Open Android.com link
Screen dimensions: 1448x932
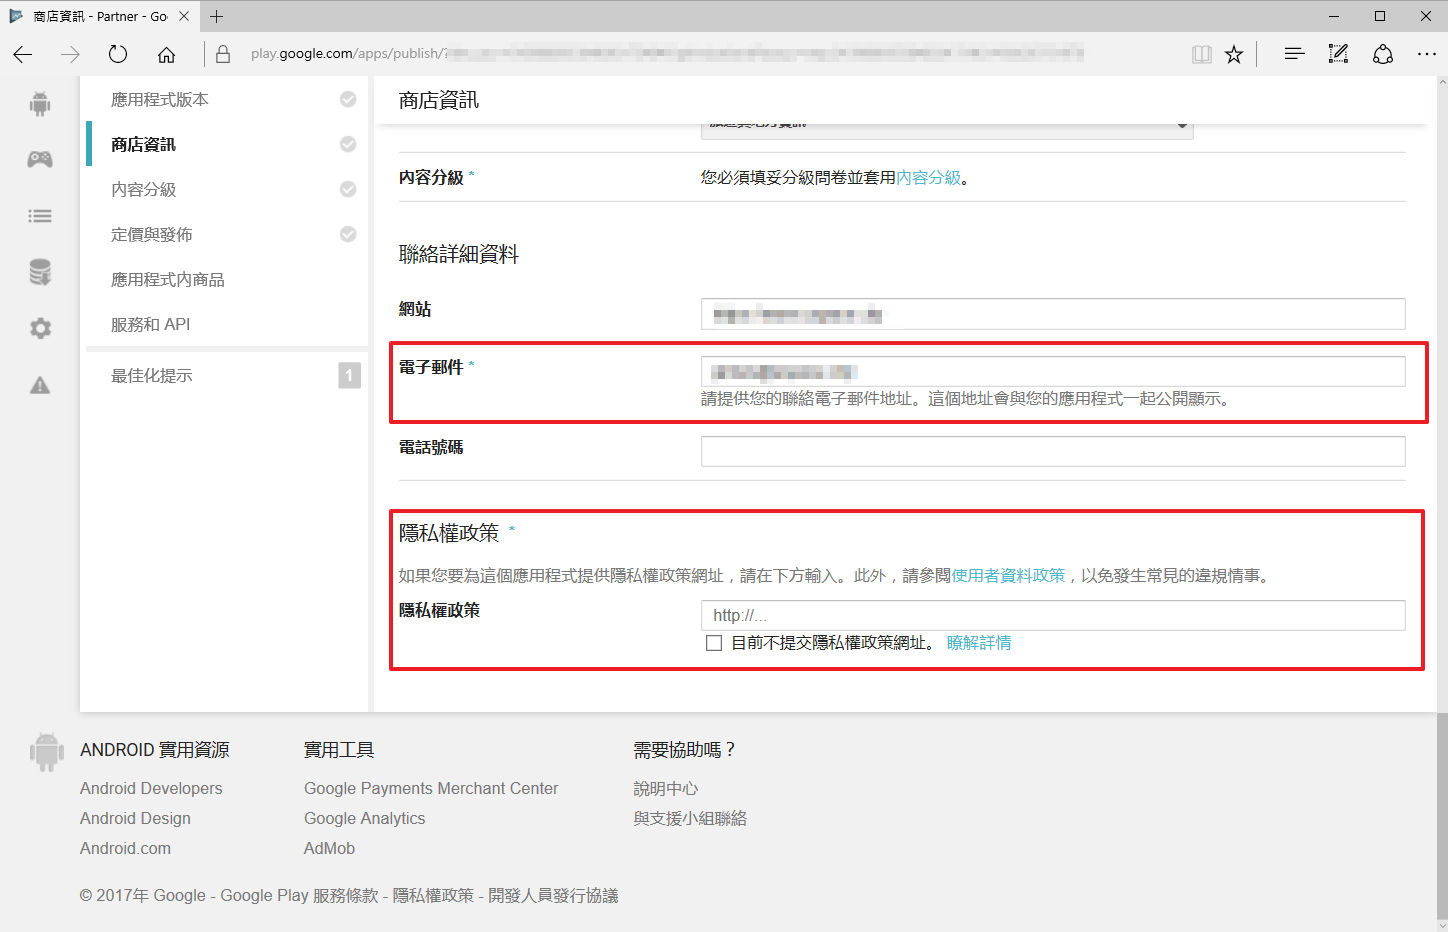click(125, 848)
